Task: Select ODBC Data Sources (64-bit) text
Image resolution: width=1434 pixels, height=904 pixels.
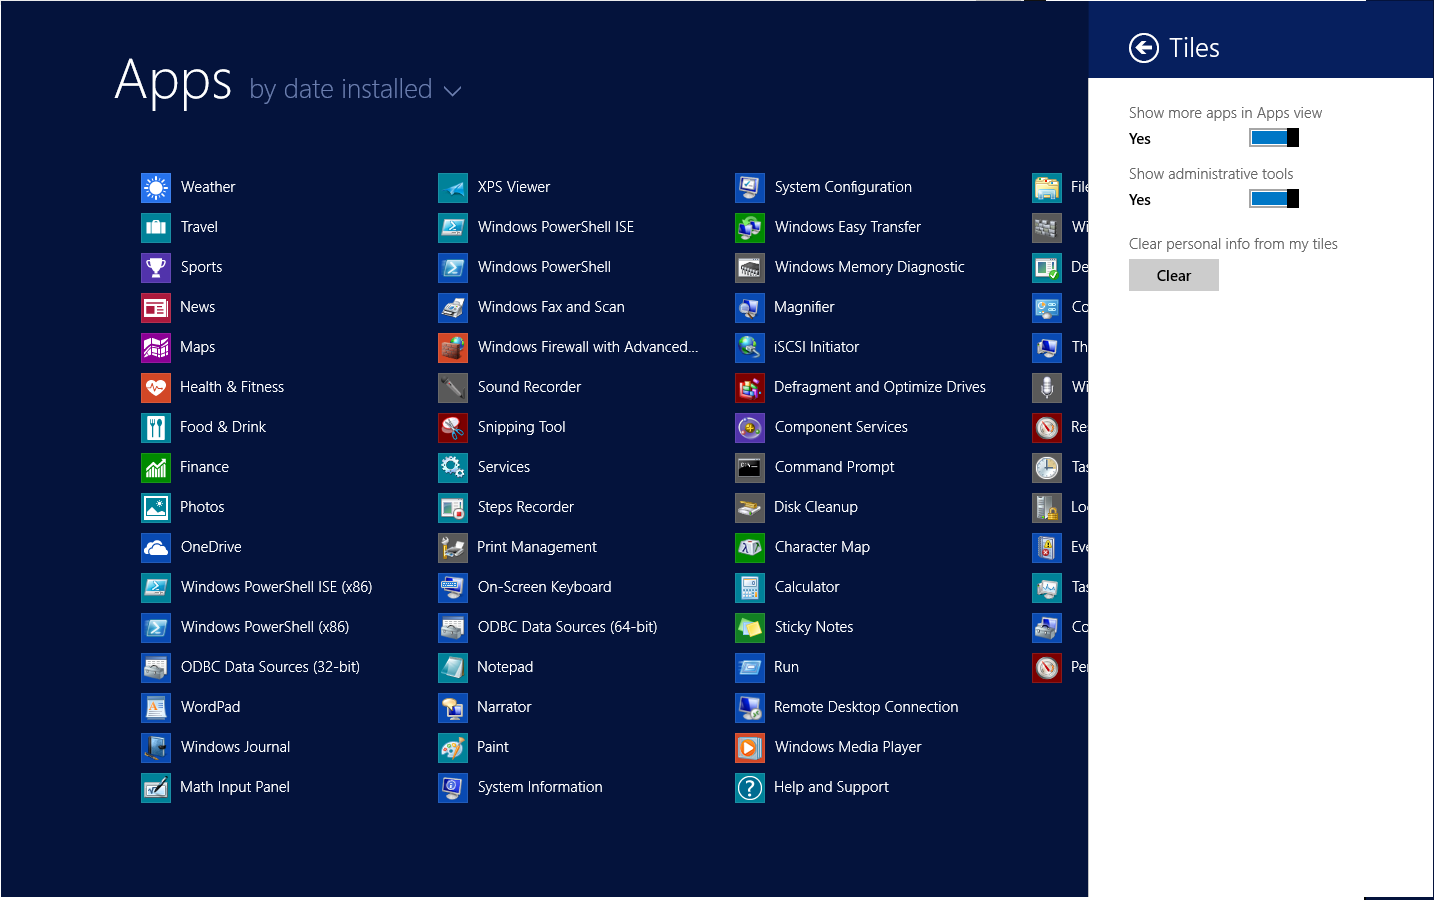Action: click(567, 627)
